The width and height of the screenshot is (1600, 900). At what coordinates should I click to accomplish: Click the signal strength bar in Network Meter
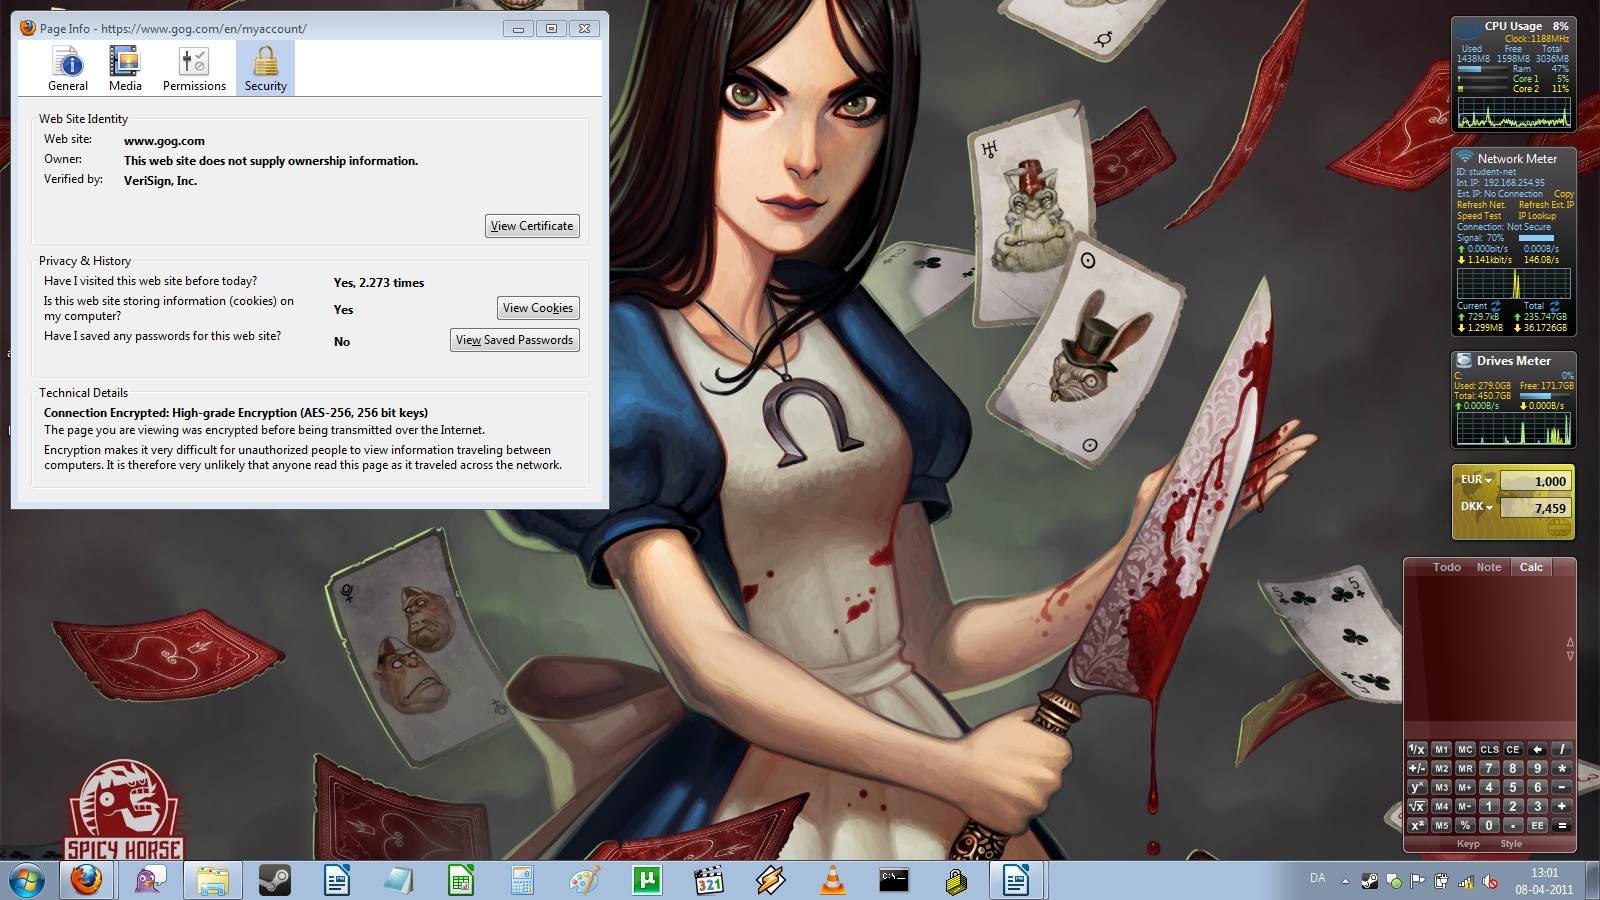tap(1536, 238)
